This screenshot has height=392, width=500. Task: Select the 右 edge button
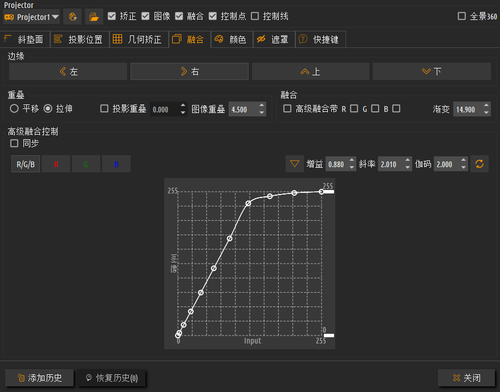click(189, 71)
